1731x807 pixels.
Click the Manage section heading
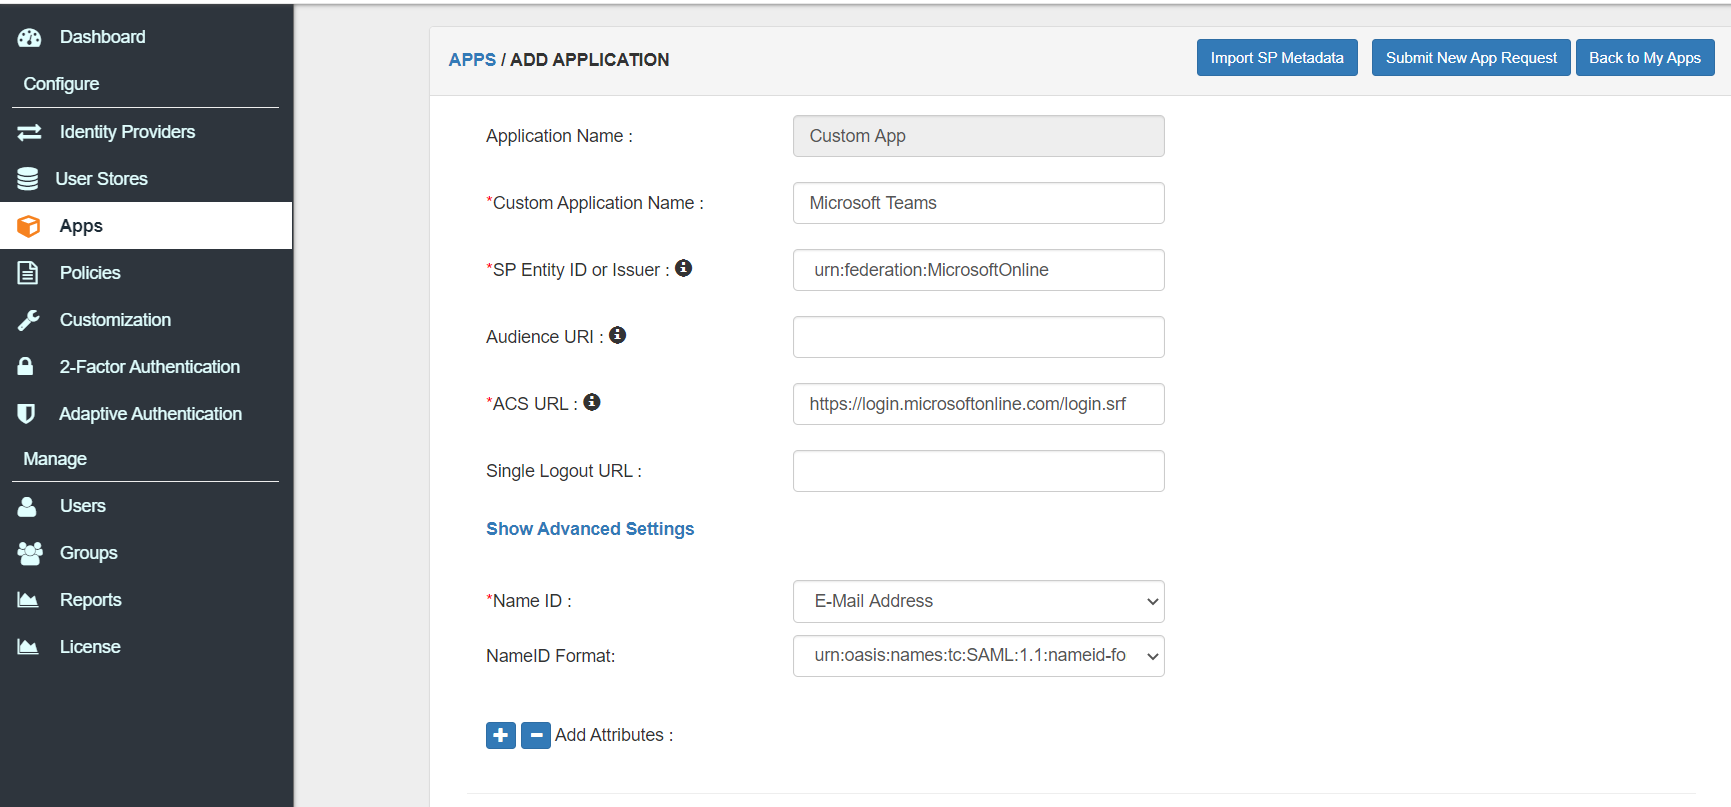55,459
